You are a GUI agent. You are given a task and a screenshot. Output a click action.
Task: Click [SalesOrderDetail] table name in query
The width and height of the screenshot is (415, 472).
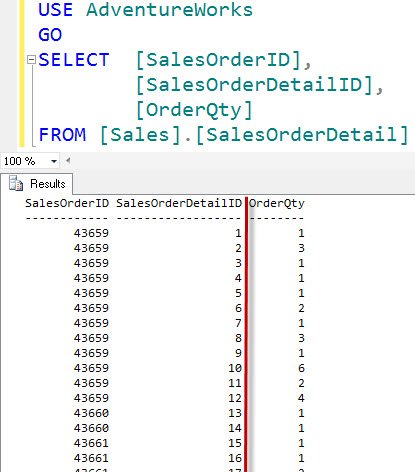(302, 135)
